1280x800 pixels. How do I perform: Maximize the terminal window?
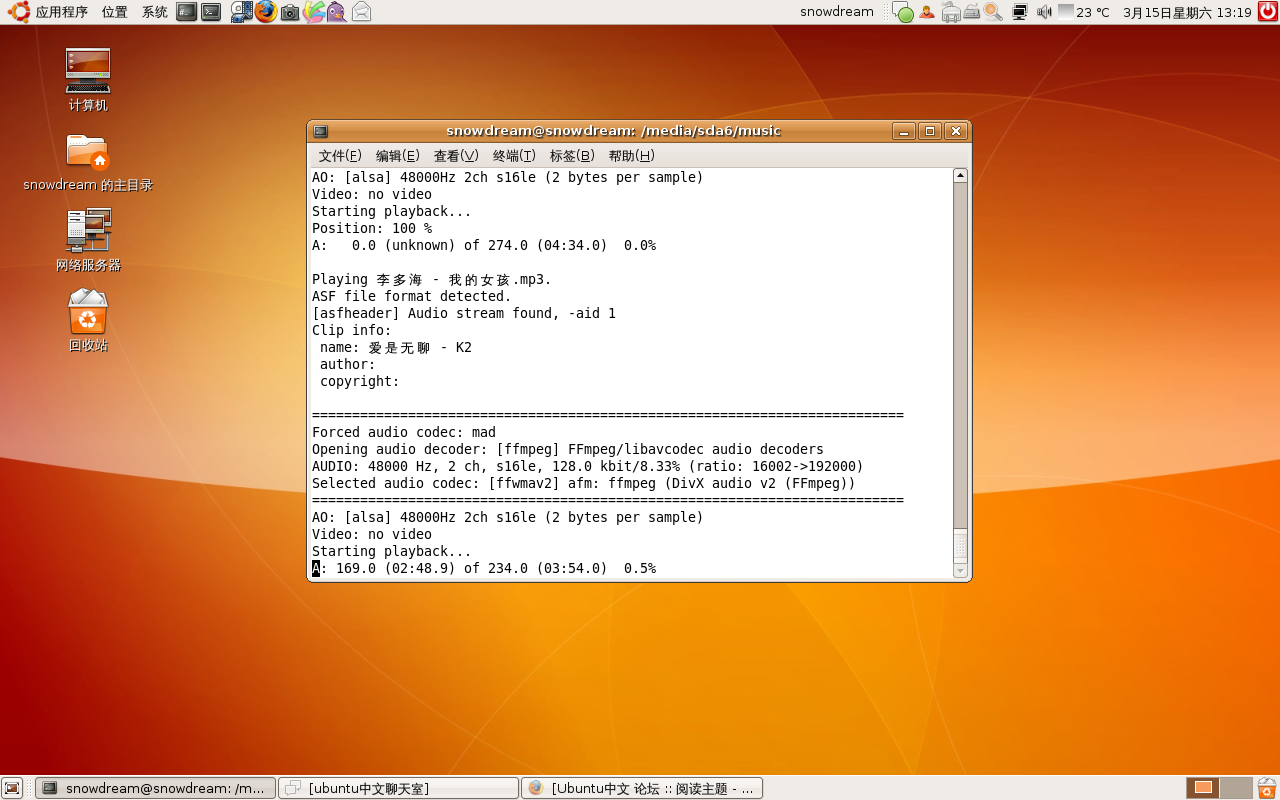930,131
